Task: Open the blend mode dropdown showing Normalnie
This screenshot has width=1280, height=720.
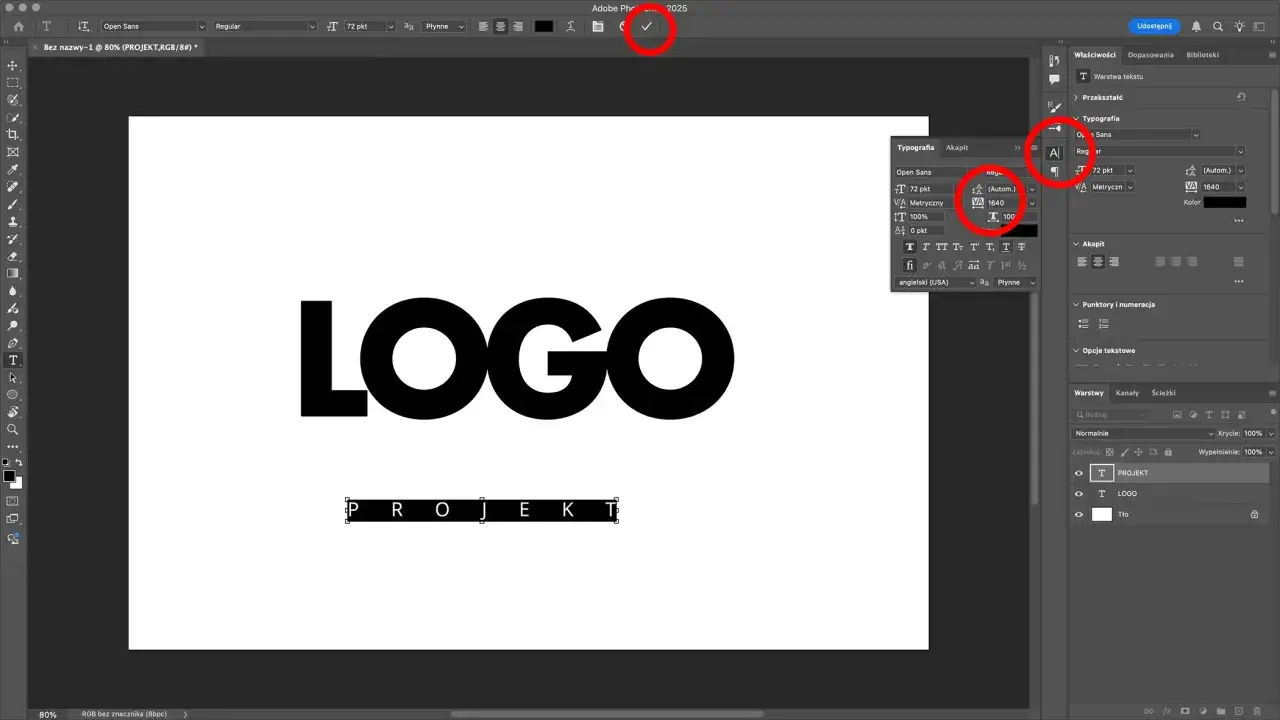Action: [1140, 433]
